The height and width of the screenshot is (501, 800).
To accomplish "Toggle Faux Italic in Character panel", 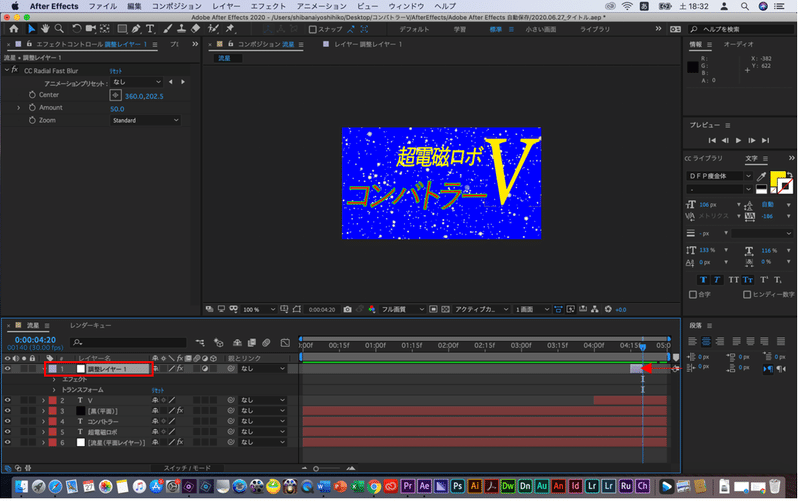I will click(717, 280).
